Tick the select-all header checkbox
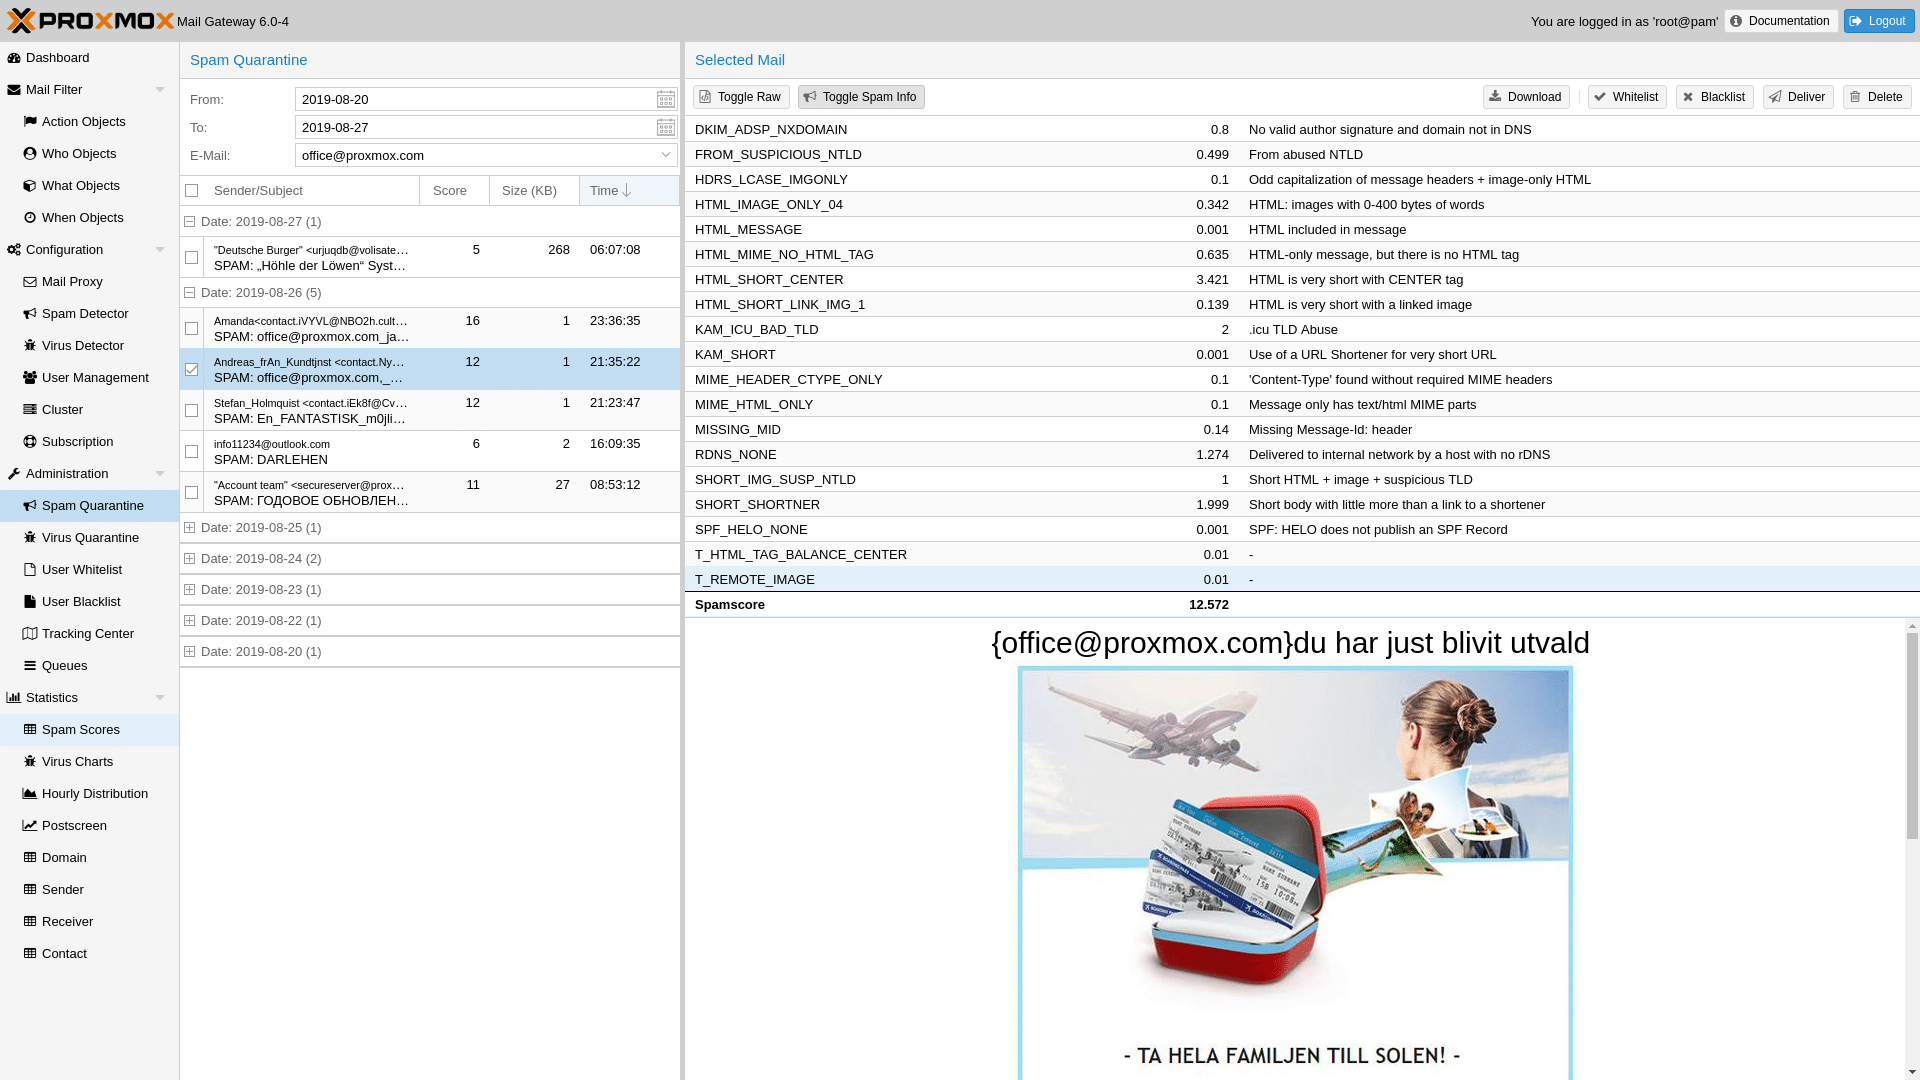1920x1080 pixels. coord(192,191)
